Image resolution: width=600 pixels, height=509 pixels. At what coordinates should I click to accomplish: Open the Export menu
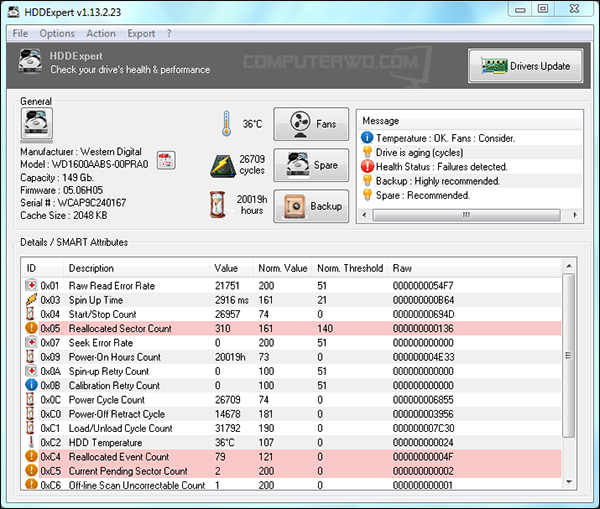click(141, 34)
